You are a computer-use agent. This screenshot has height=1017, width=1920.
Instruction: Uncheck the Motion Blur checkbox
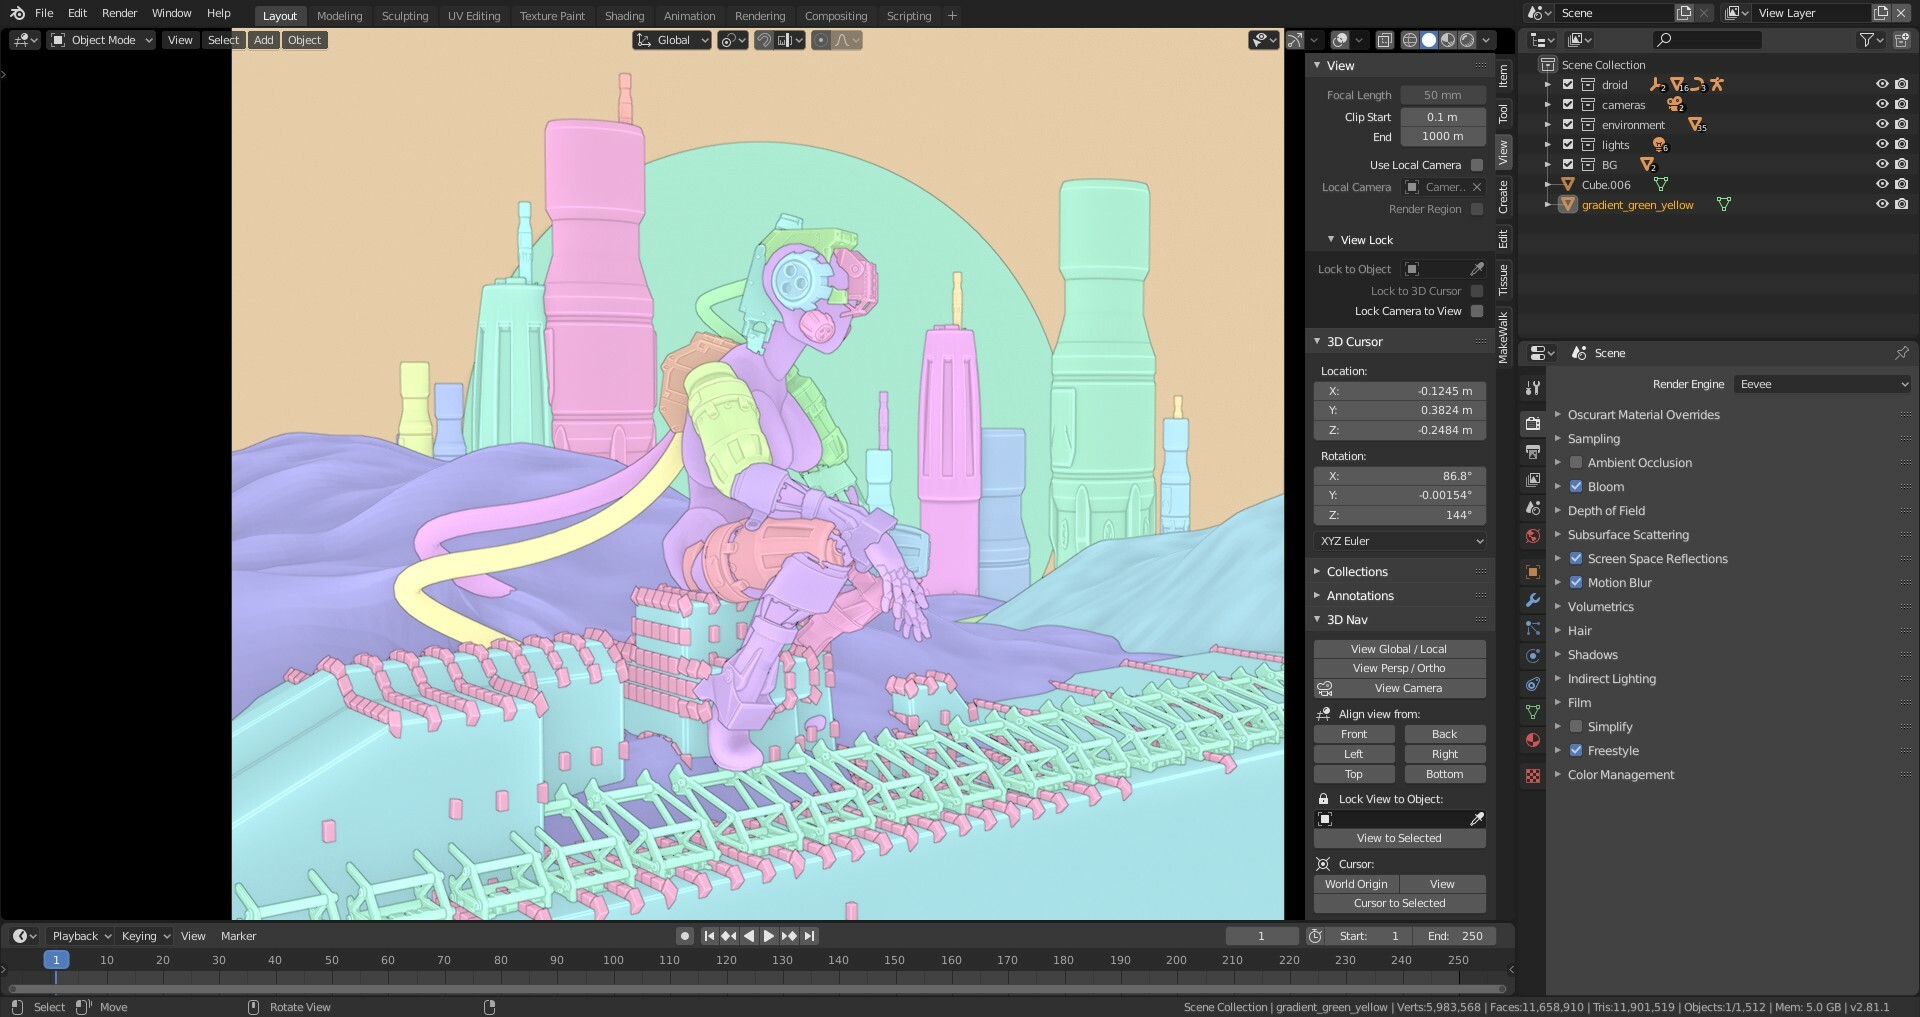pyautogui.click(x=1576, y=583)
